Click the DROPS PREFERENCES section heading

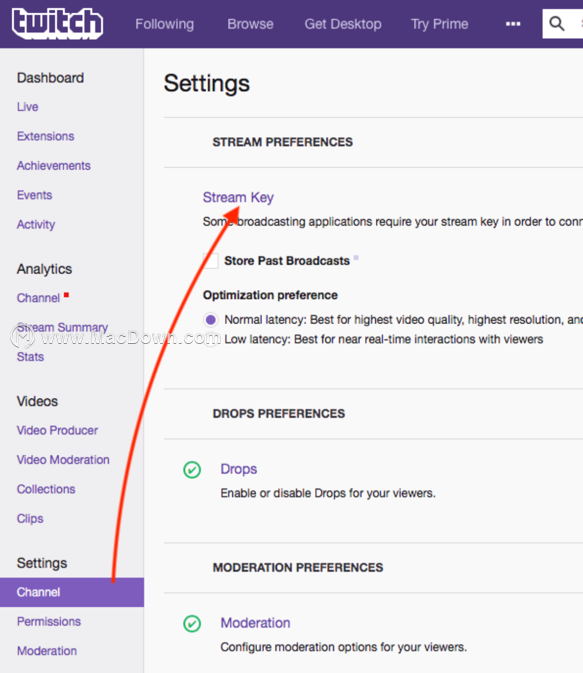[x=279, y=414]
